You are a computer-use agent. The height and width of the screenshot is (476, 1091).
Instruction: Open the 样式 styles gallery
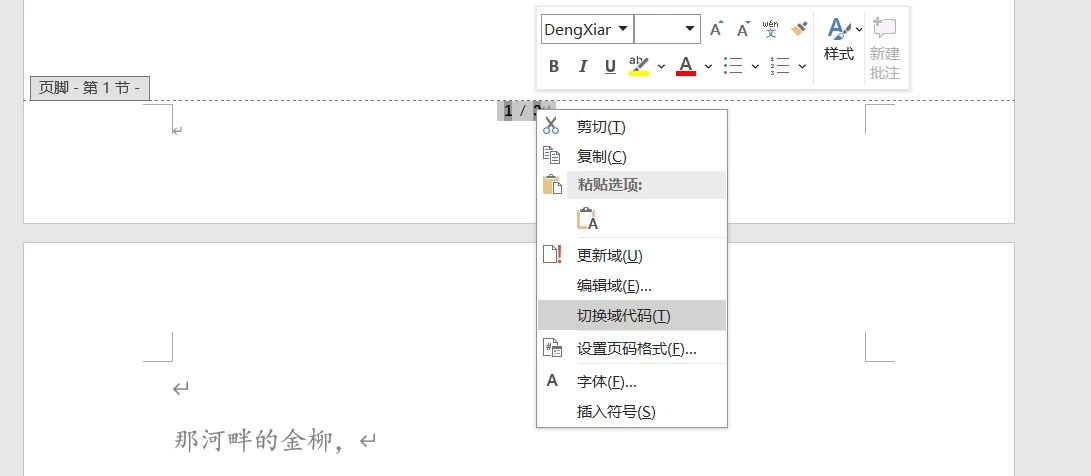[839, 40]
